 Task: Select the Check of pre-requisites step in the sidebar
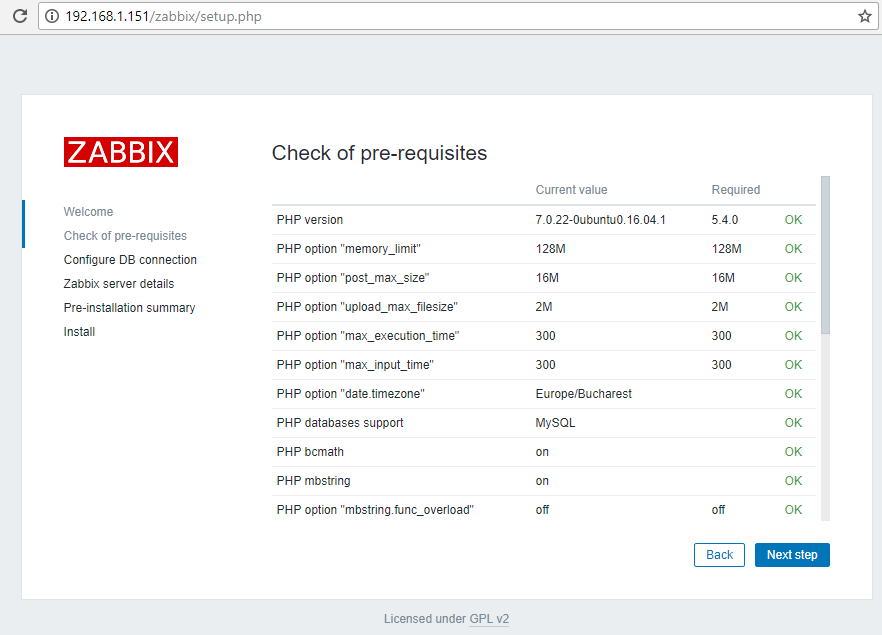[x=125, y=236]
